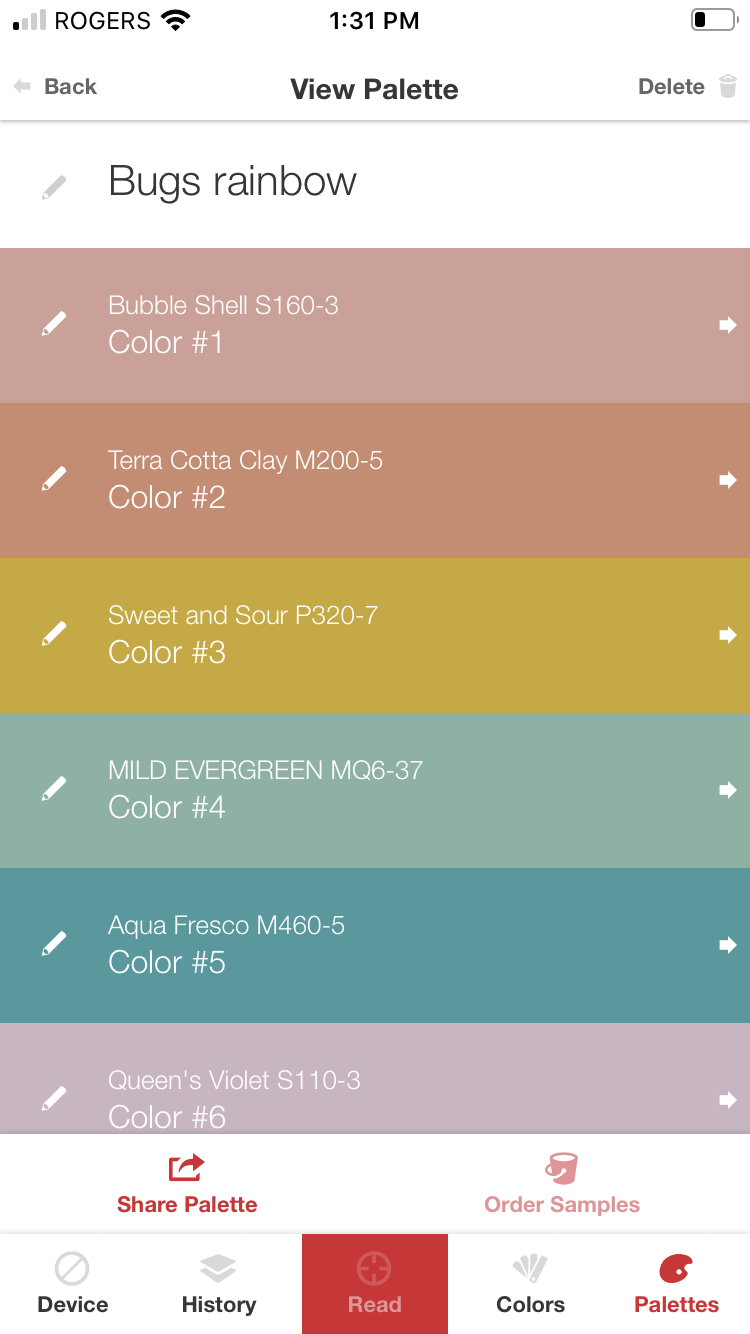Tap pencil icon for MILD EVERGREEN row

point(55,789)
